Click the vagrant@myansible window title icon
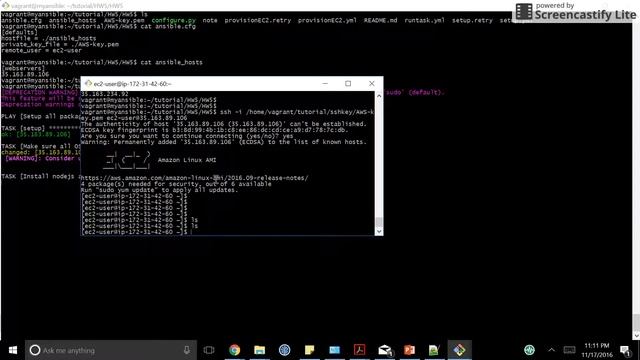The width and height of the screenshot is (640, 360). tap(5, 6)
